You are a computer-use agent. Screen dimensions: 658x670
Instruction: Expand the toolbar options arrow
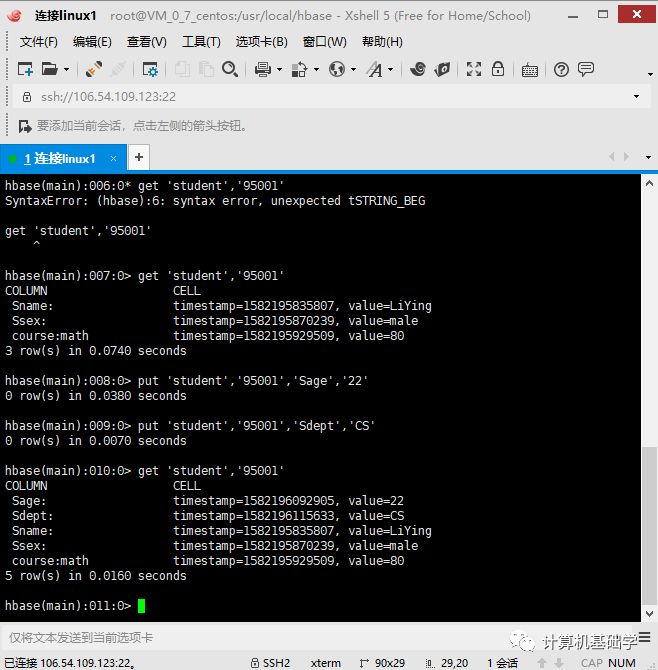pyautogui.click(x=650, y=75)
